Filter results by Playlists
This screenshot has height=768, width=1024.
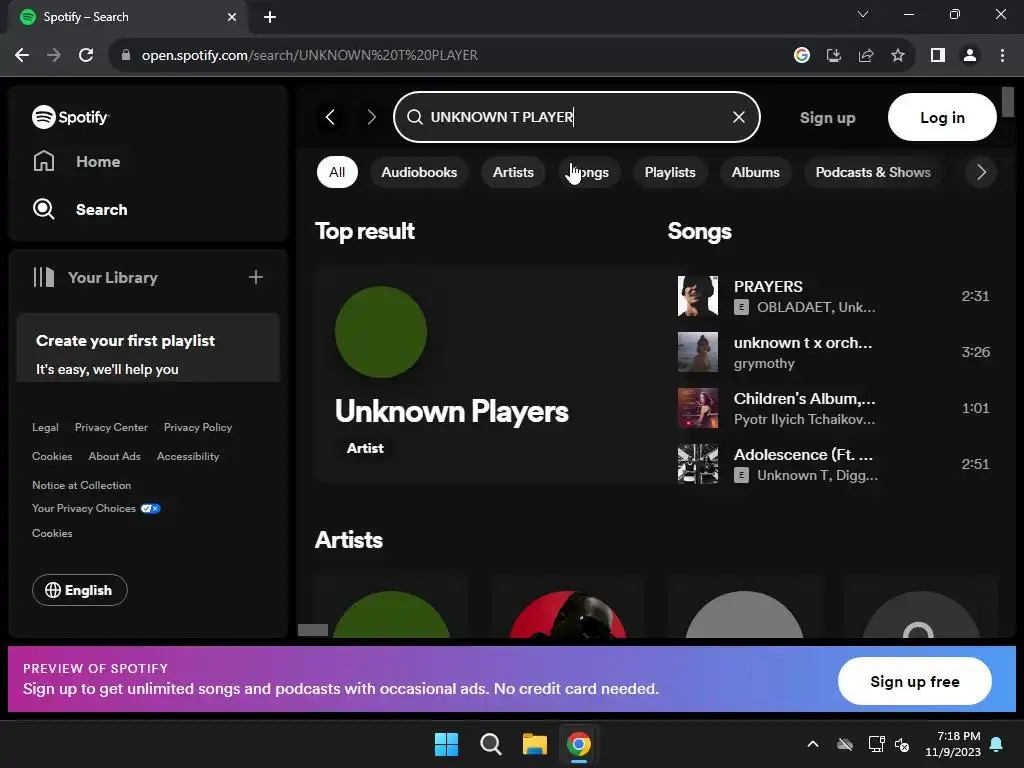click(x=670, y=172)
